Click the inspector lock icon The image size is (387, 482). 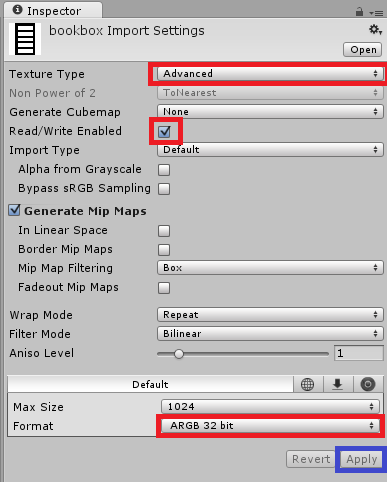coord(359,12)
